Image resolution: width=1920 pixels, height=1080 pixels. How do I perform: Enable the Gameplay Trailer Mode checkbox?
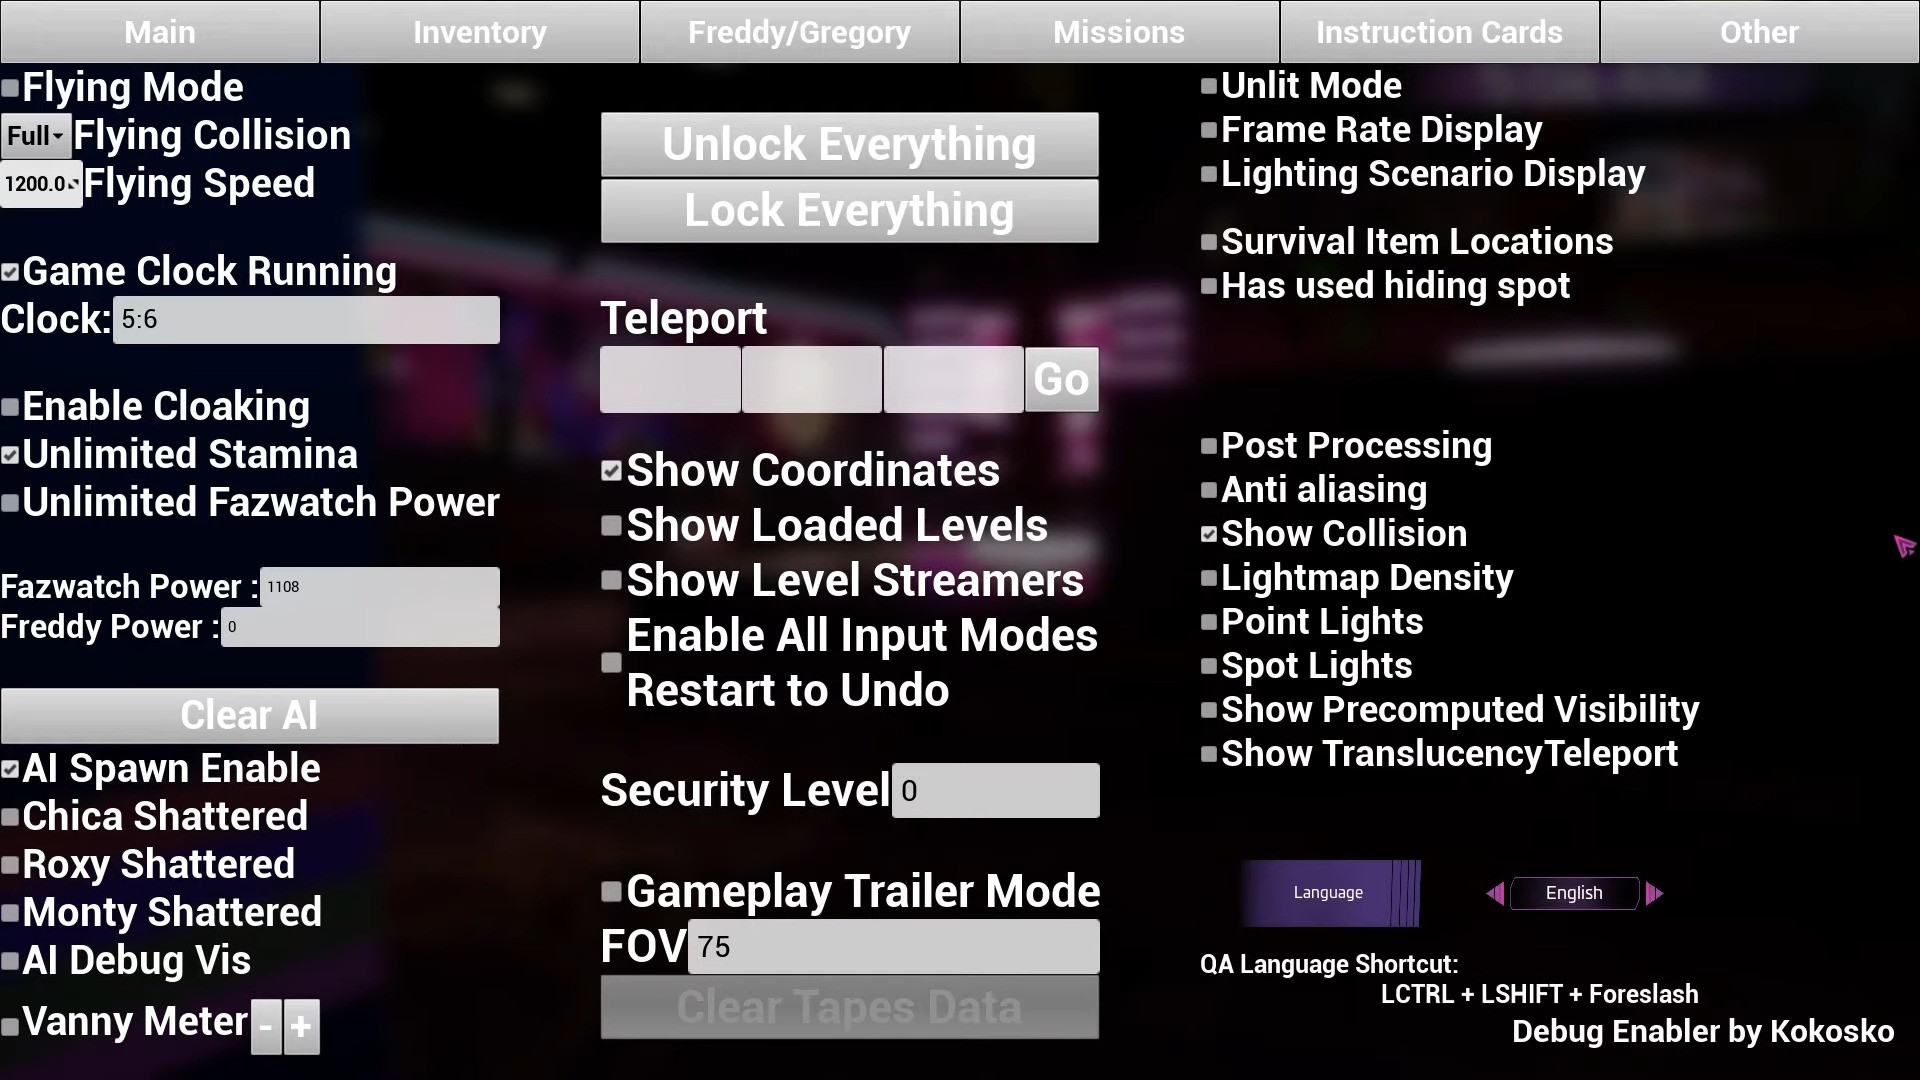coord(609,891)
